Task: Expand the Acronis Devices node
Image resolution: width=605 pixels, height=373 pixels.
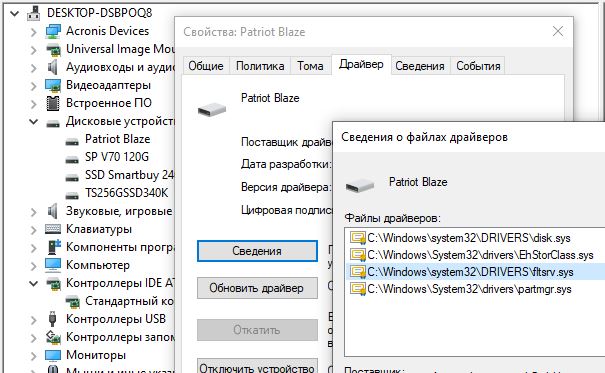Action: 34,31
